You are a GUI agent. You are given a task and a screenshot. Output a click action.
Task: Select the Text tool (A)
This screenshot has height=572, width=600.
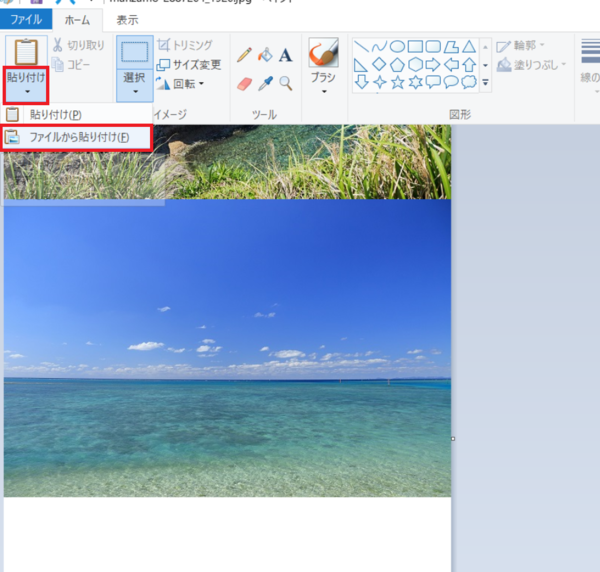[x=285, y=55]
